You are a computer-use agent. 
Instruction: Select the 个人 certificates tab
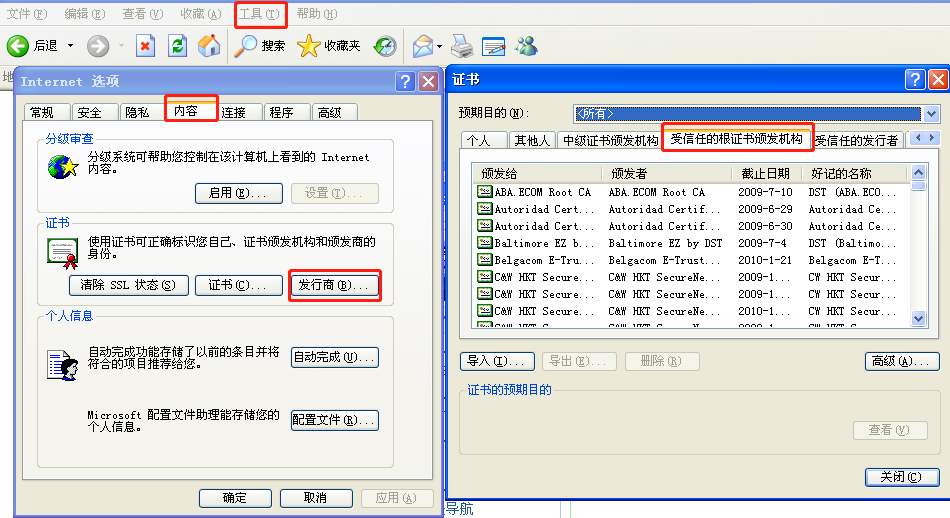coord(483,141)
